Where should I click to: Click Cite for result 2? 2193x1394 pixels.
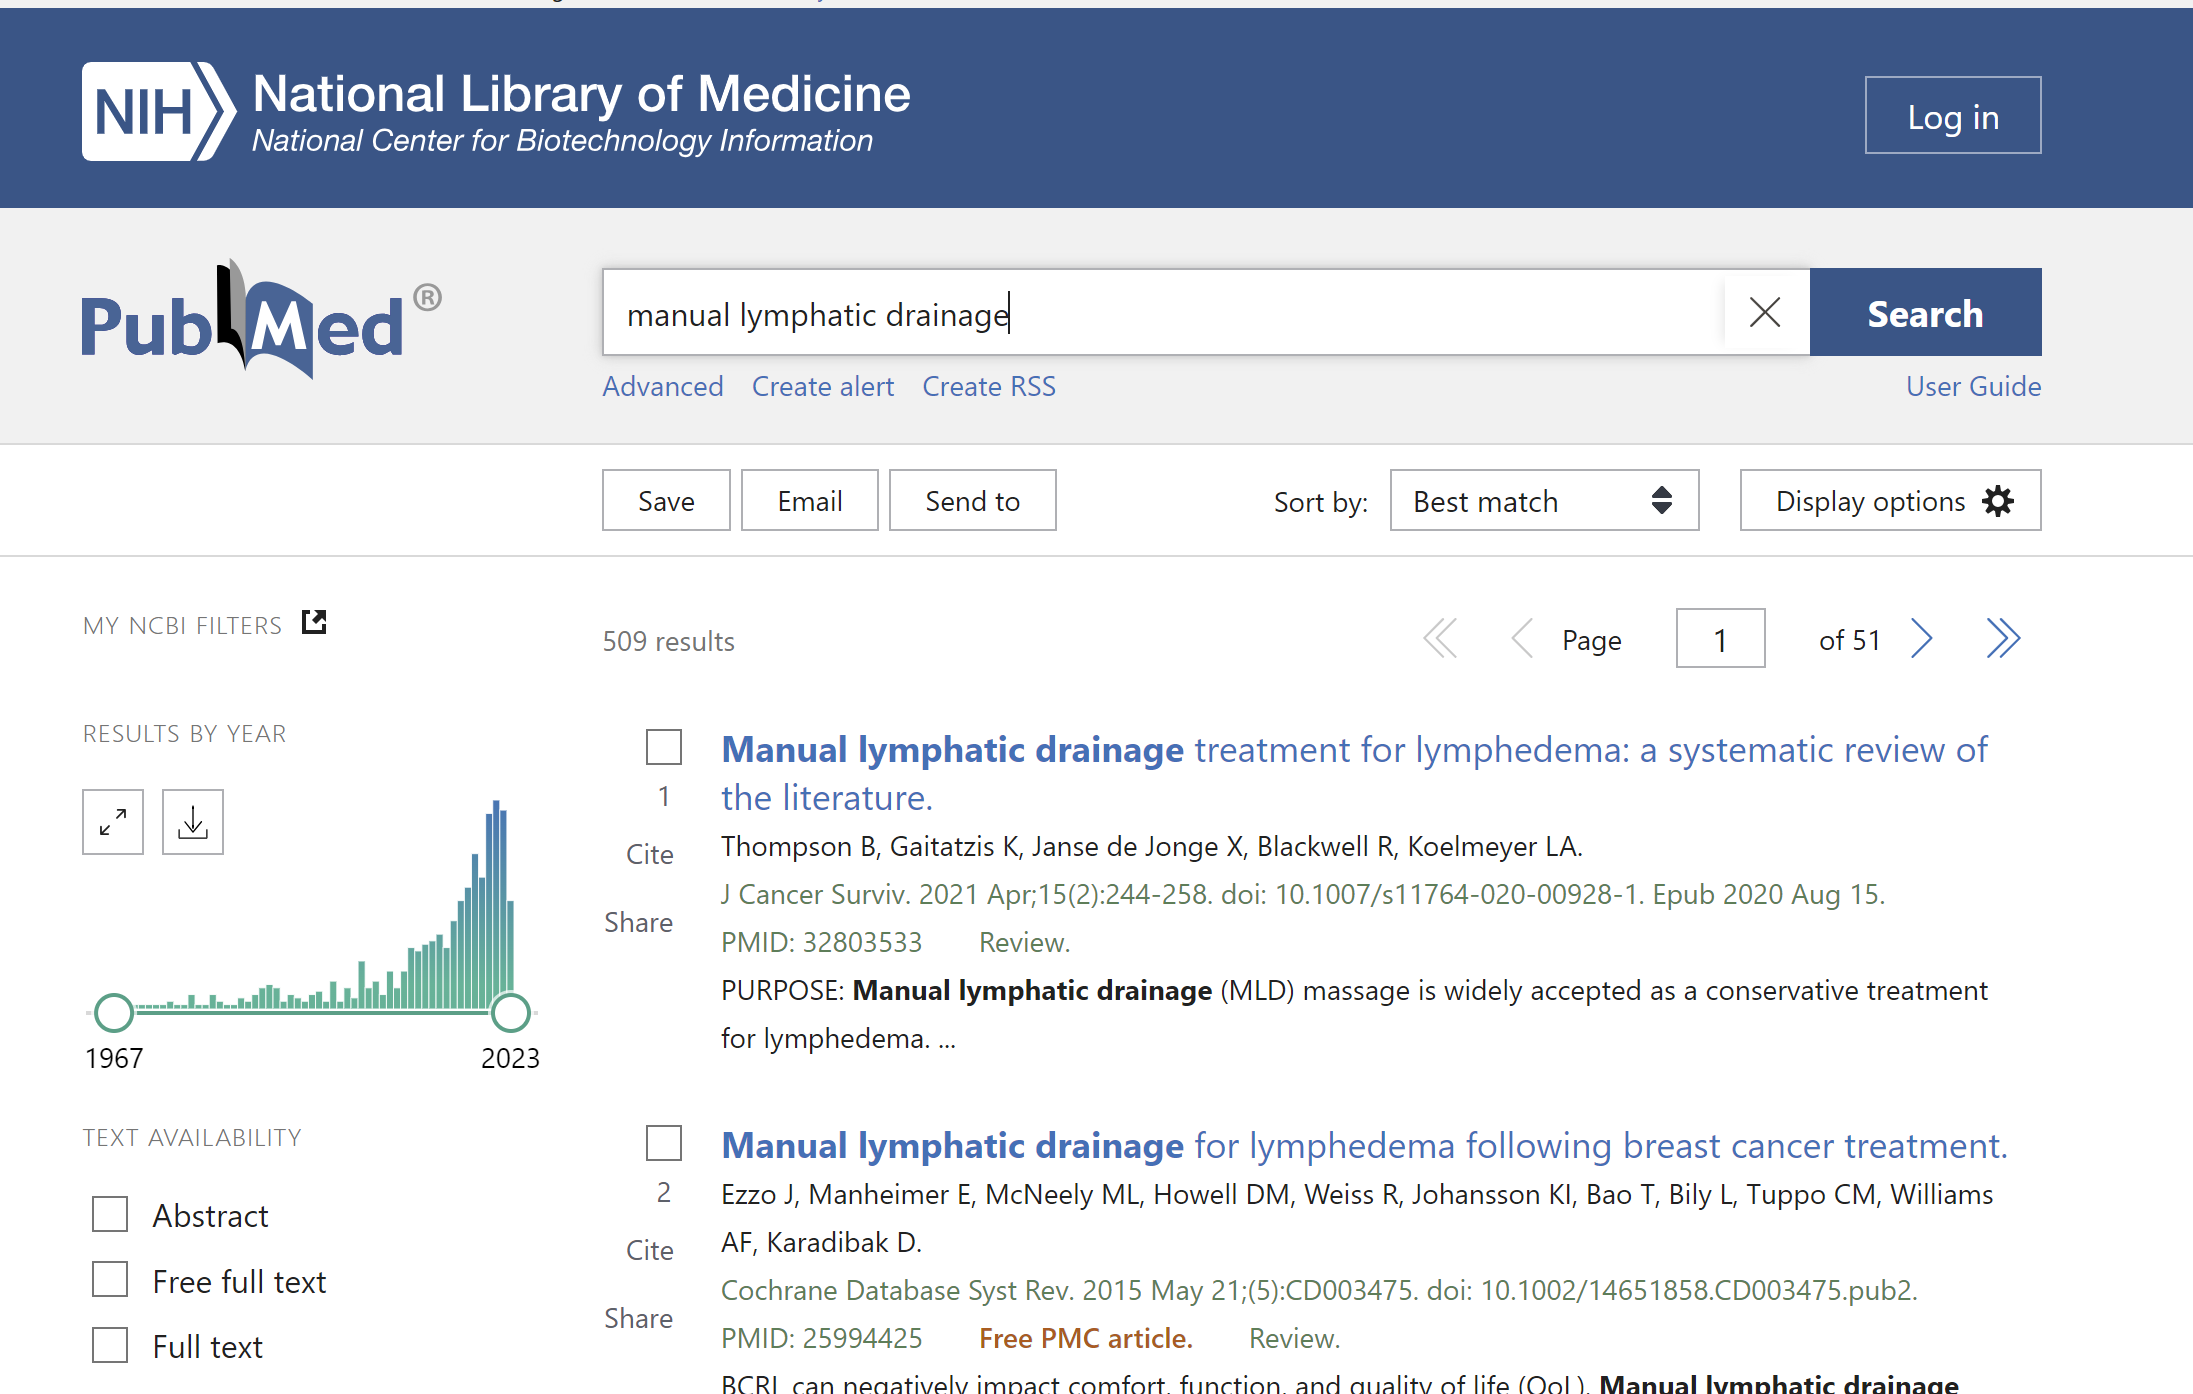click(649, 1250)
